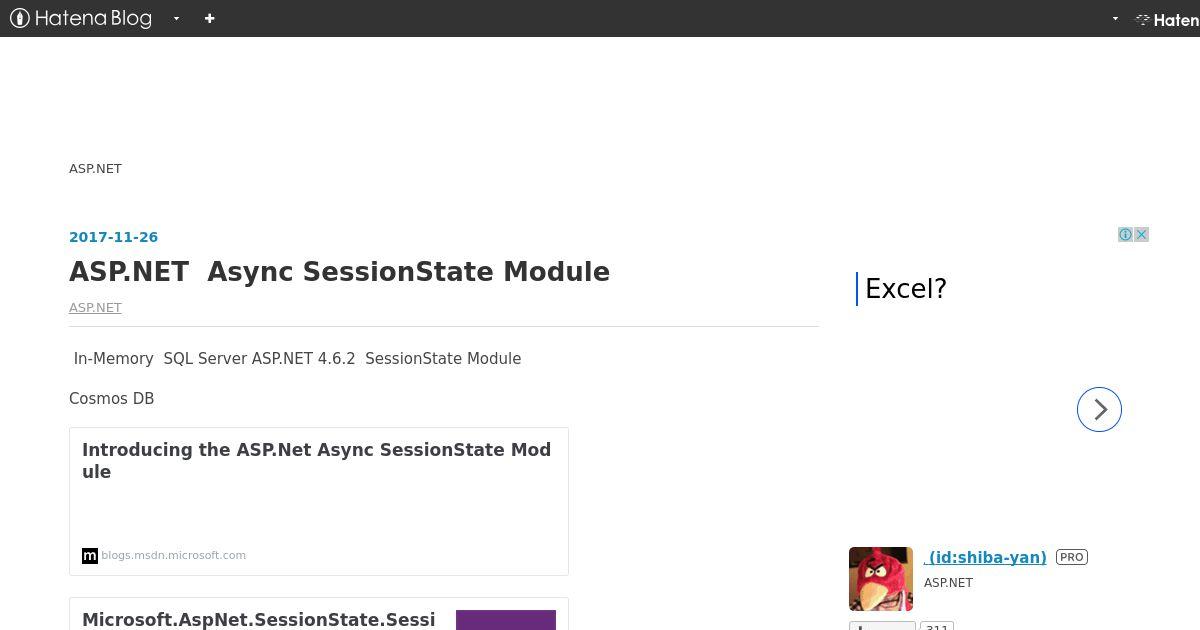Image resolution: width=1200 pixels, height=630 pixels.
Task: Click the ad info icon
Action: (x=1125, y=234)
